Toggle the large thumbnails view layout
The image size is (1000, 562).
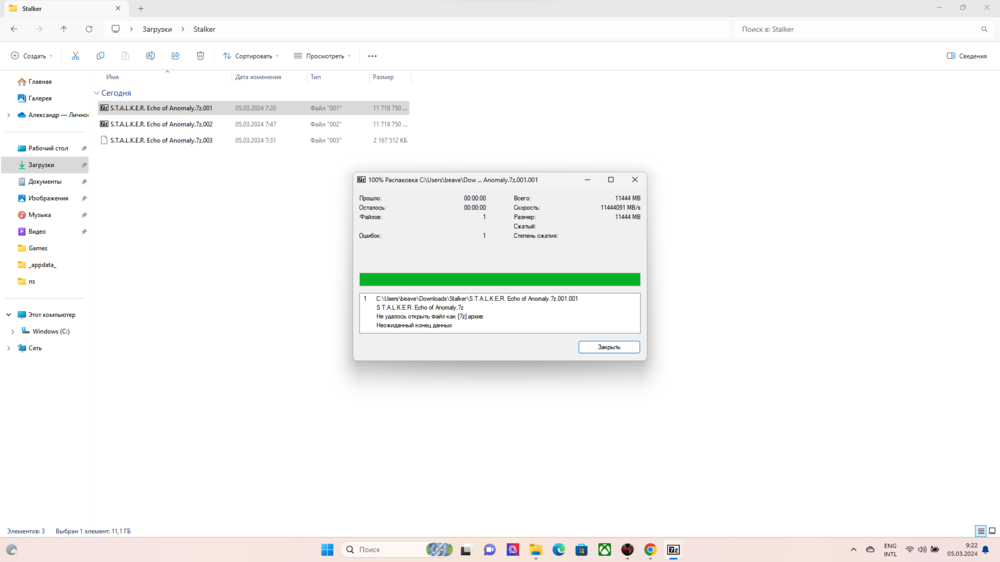click(992, 531)
